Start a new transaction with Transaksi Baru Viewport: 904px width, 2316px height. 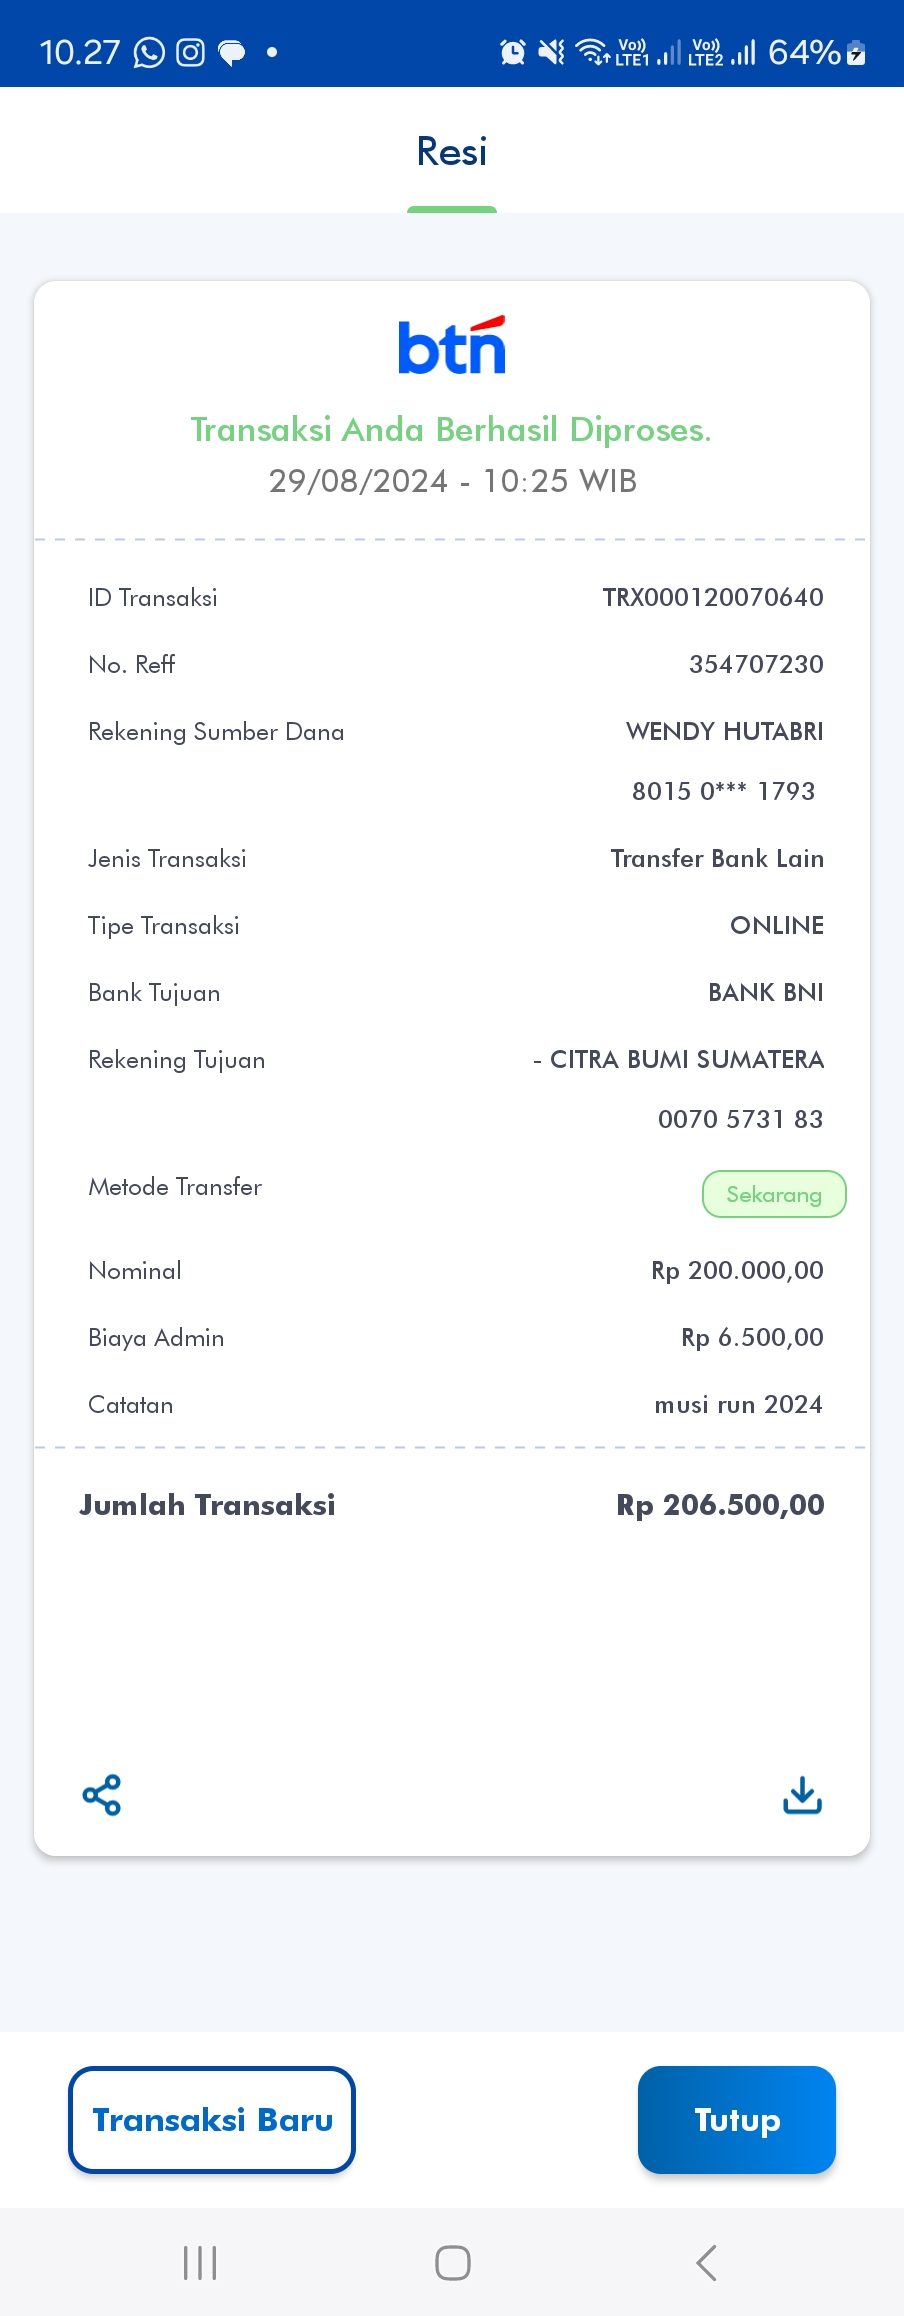point(212,2120)
